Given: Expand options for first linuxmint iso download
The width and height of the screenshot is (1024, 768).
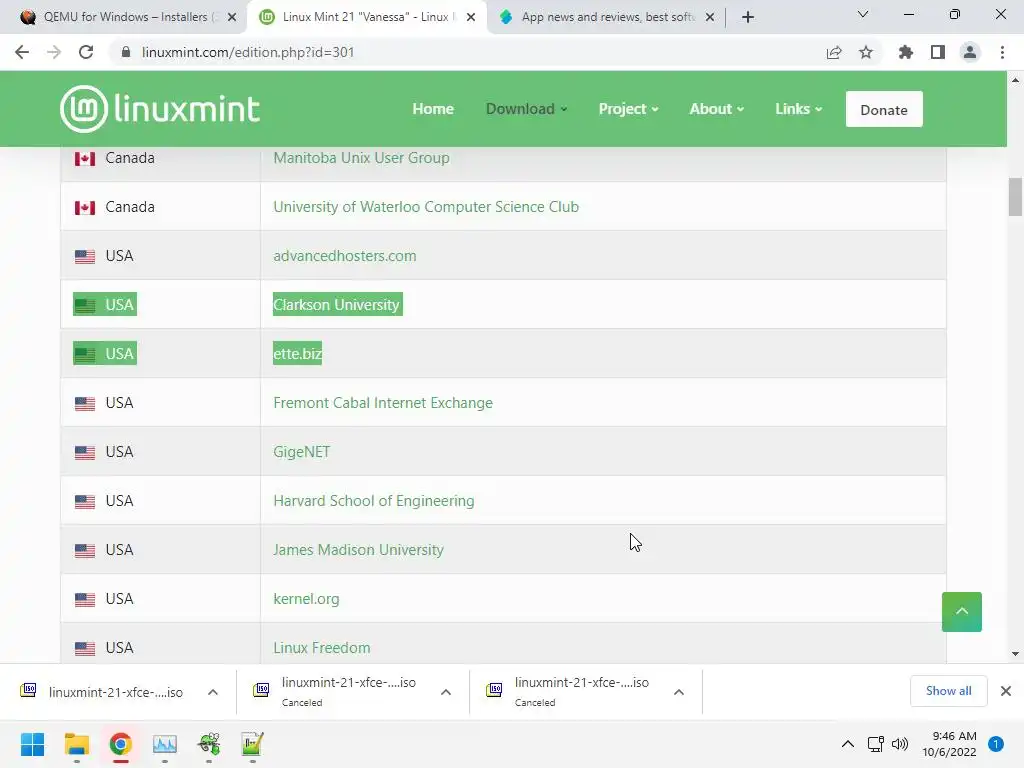Looking at the screenshot, I should [213, 692].
